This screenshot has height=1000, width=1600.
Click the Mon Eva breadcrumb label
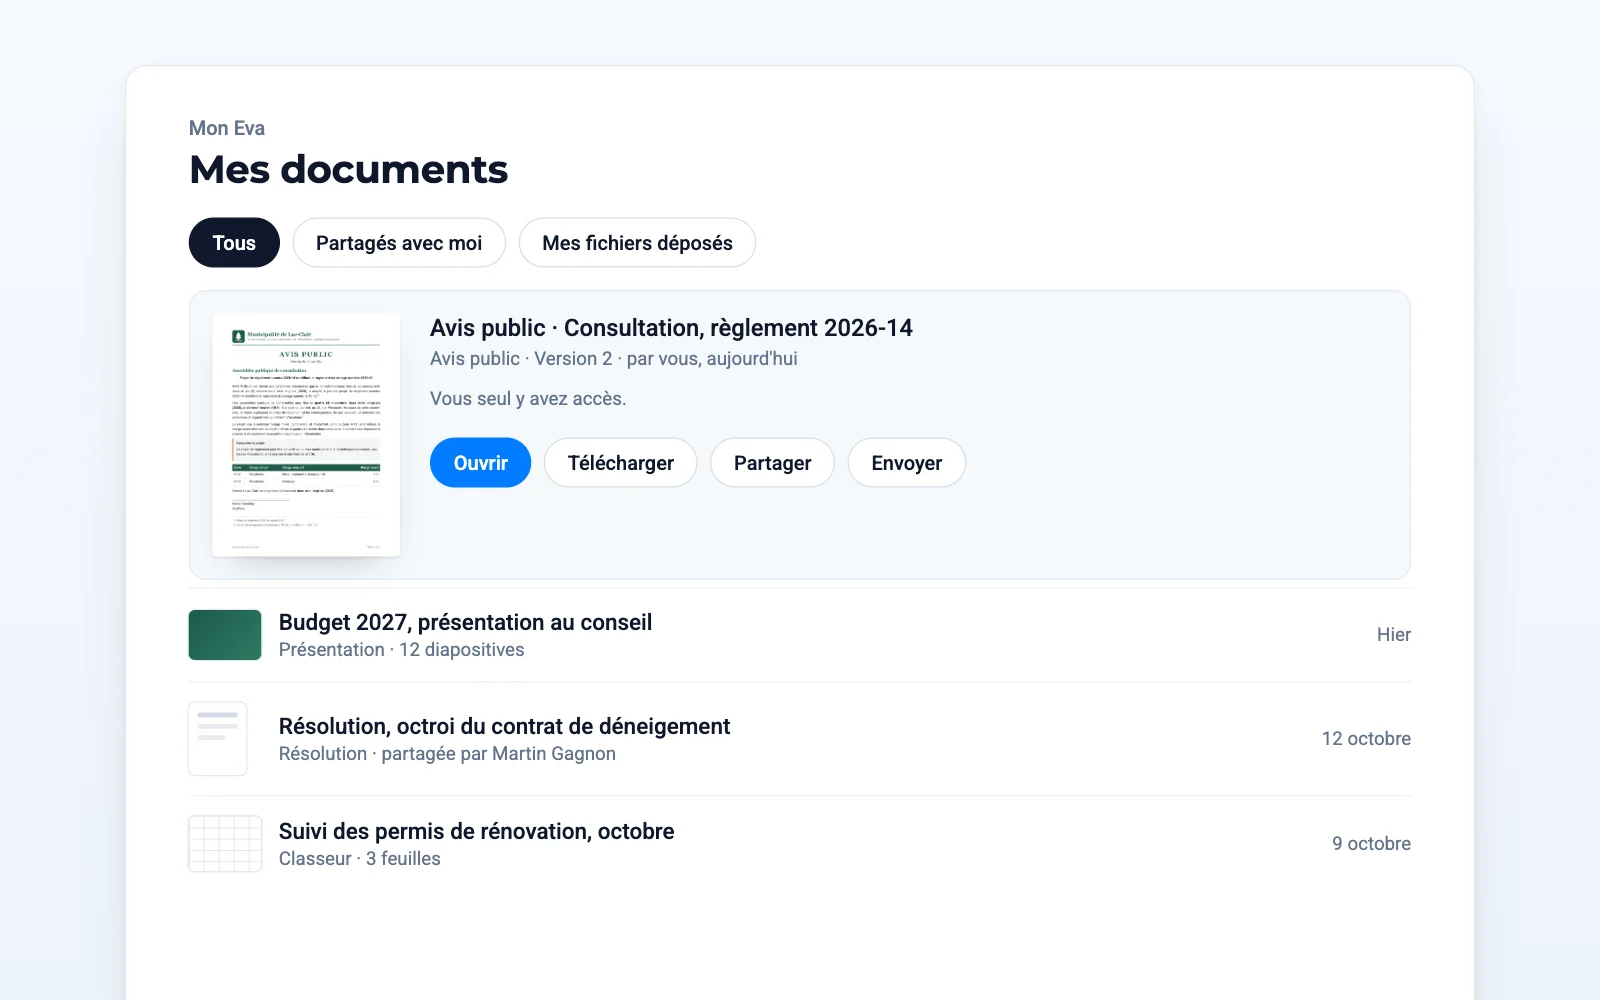coord(227,128)
